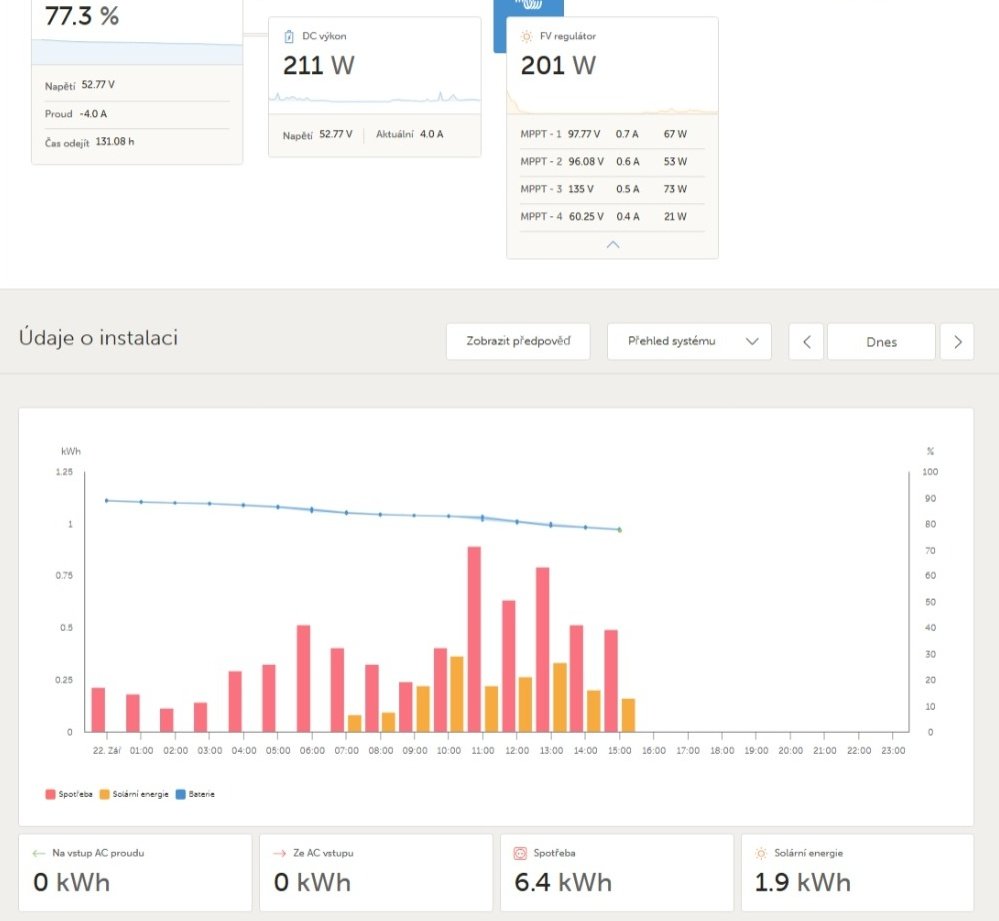Screen dimensions: 999x921
Task: Click the Dnes date button
Action: tap(881, 341)
